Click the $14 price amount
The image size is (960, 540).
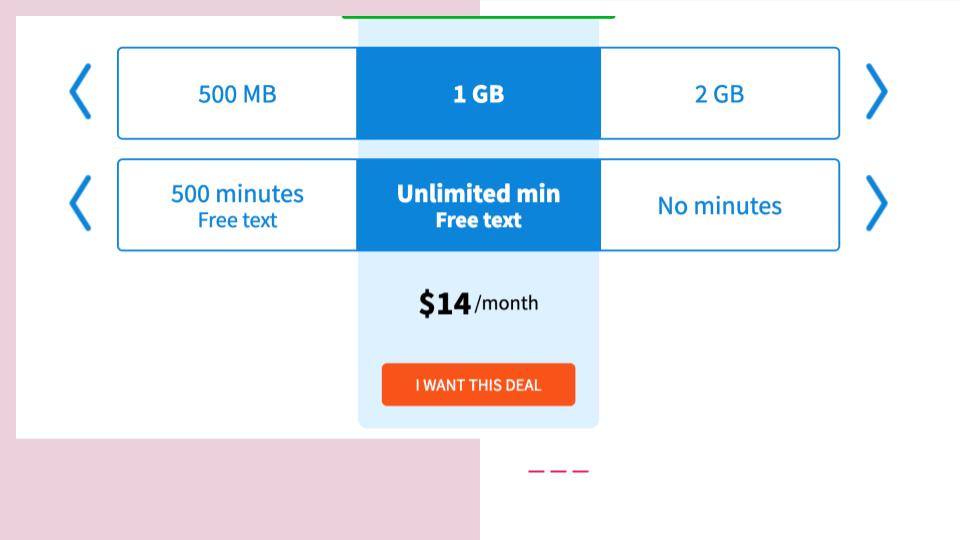[x=444, y=303]
